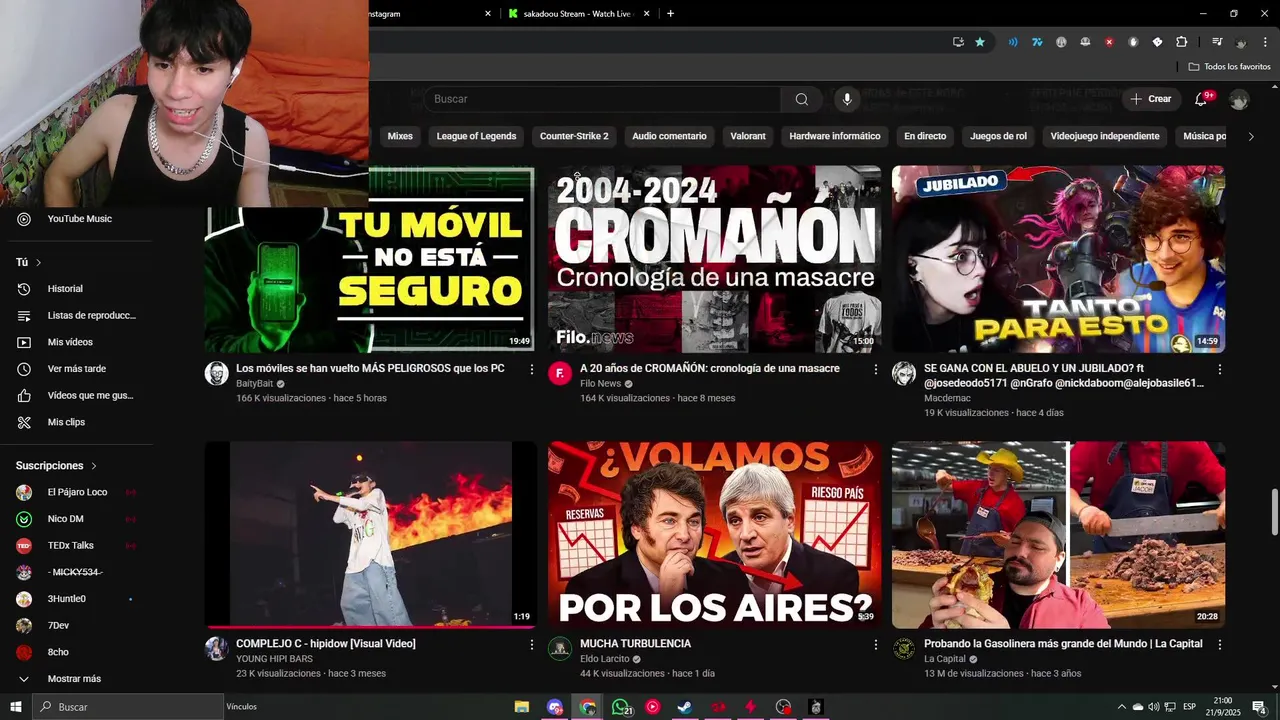Open Chrome extensions puzzle icon
1280x720 pixels.
[x=1181, y=42]
